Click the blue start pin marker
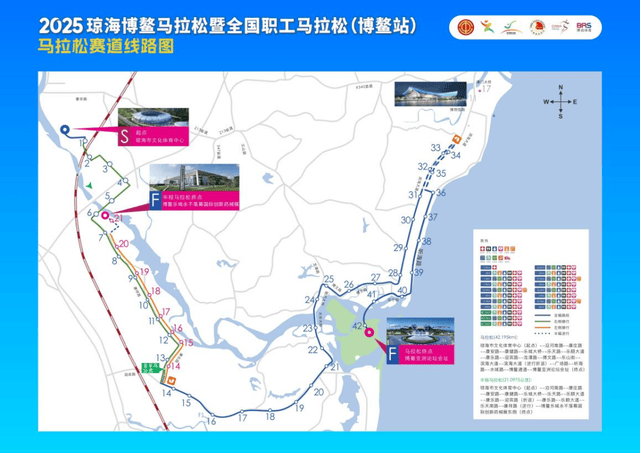640x453 pixels. tap(65, 129)
